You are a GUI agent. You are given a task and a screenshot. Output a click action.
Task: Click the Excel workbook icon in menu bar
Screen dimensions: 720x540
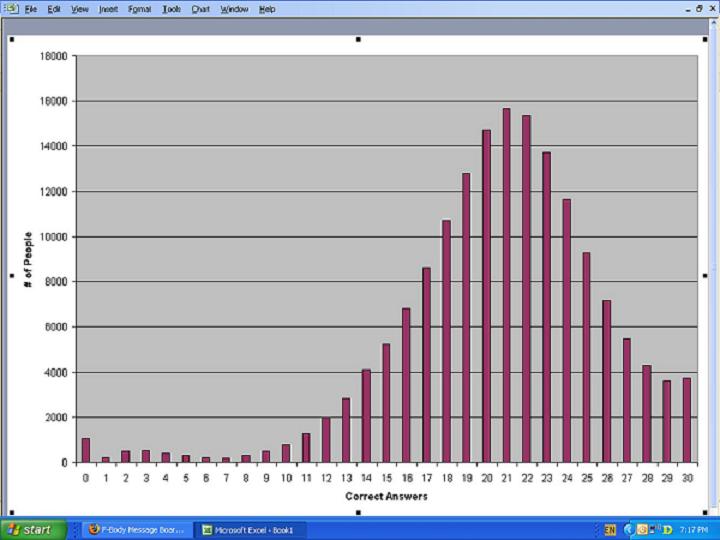tap(11, 9)
